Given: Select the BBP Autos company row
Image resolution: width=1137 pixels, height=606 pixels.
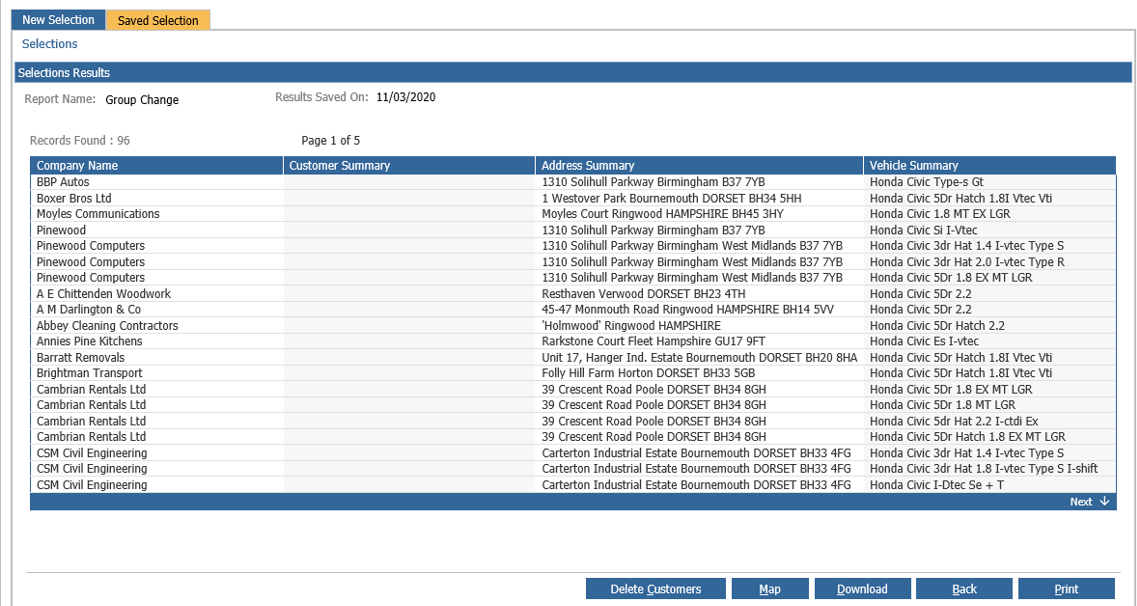Looking at the screenshot, I should pos(573,182).
